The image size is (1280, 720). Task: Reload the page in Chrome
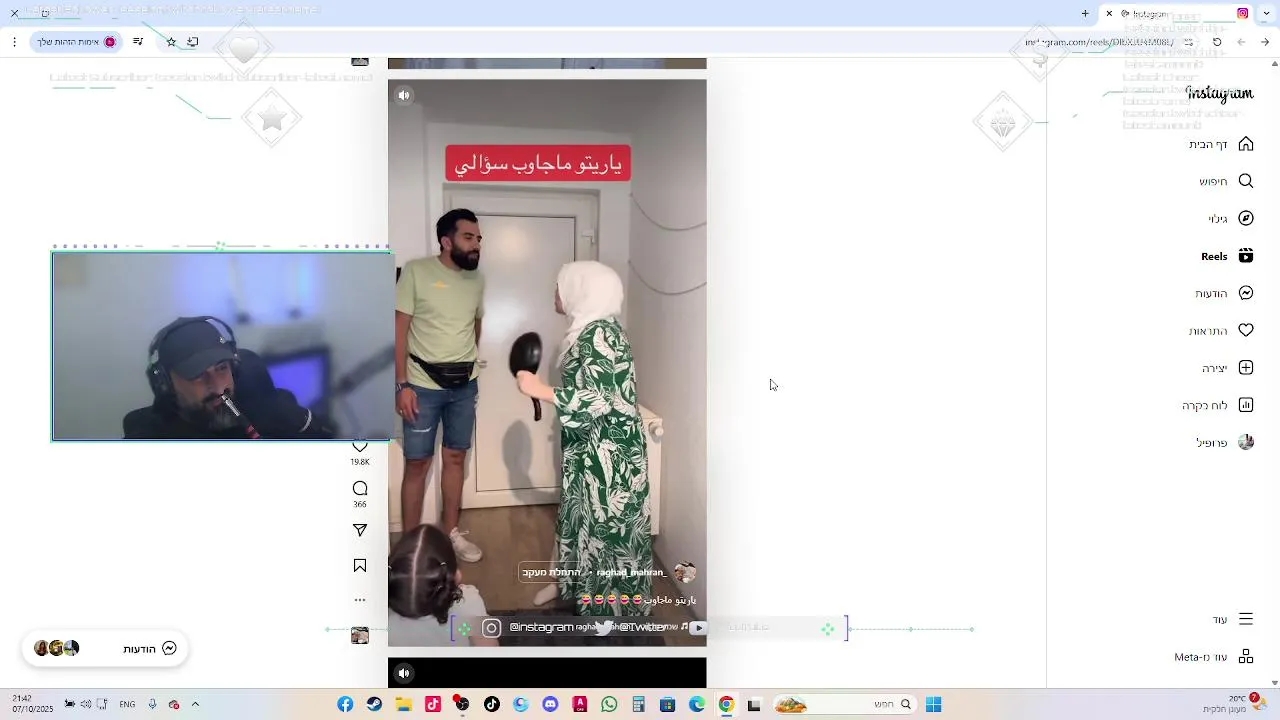click(x=1217, y=42)
